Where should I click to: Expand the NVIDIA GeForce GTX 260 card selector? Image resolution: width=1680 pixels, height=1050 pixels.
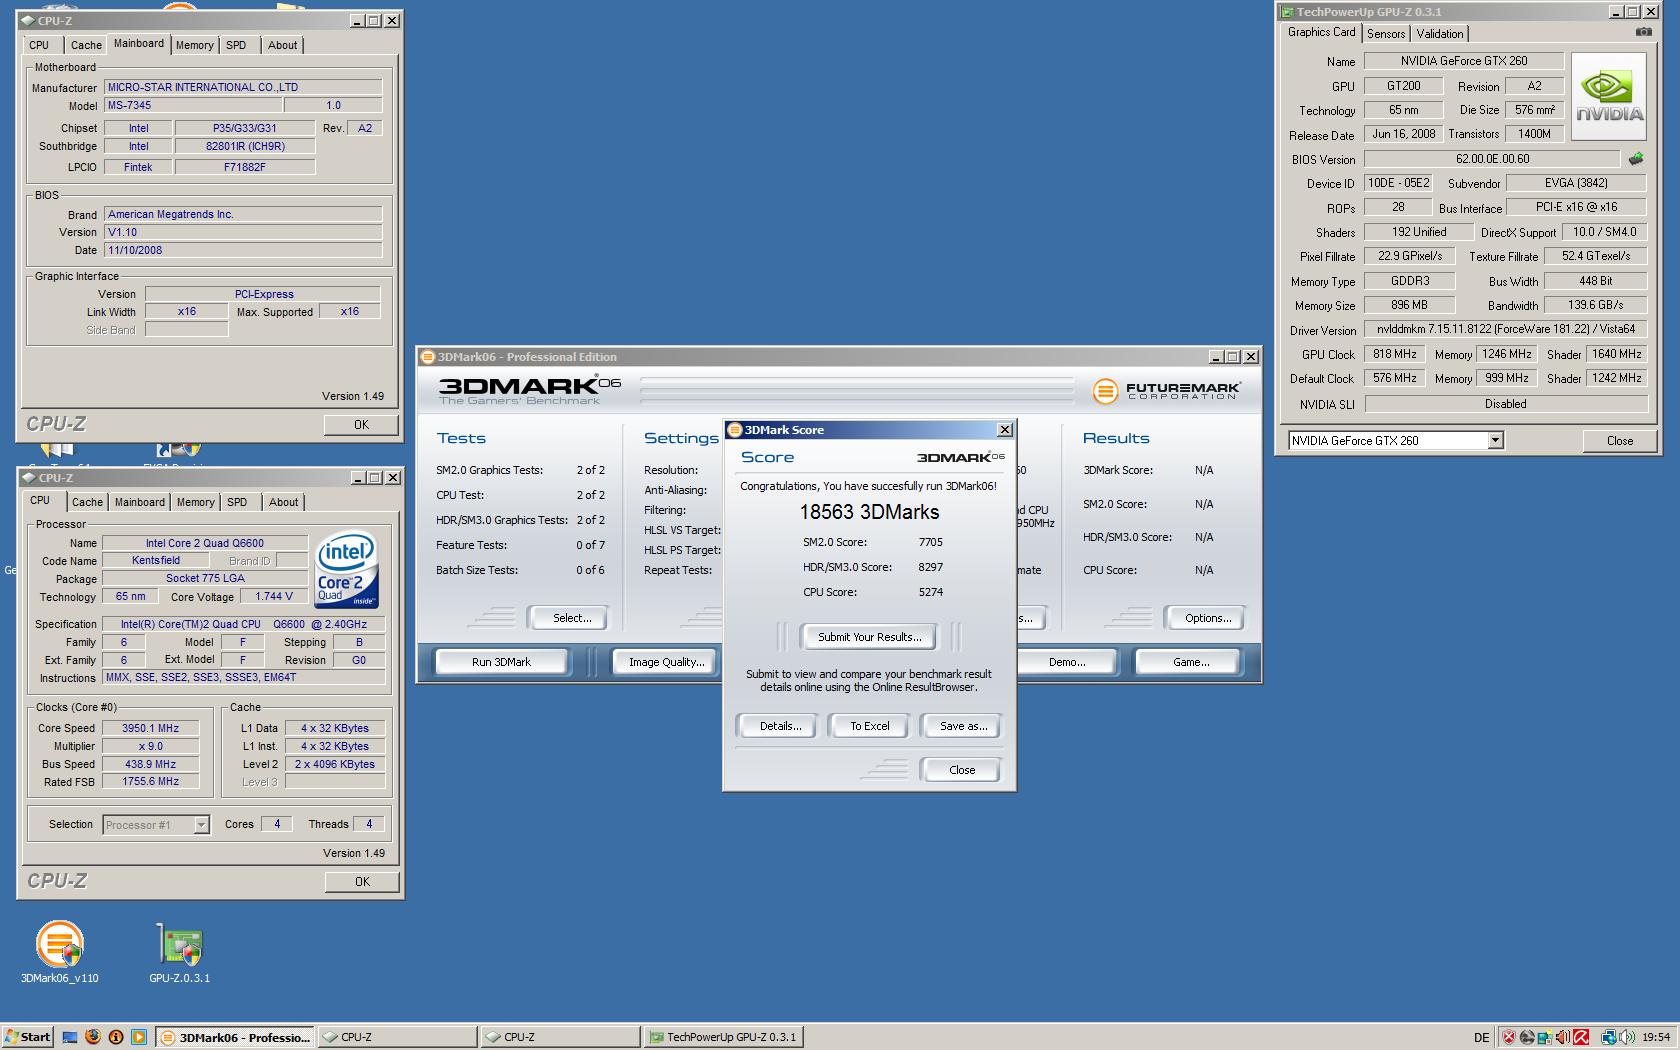click(x=1495, y=440)
